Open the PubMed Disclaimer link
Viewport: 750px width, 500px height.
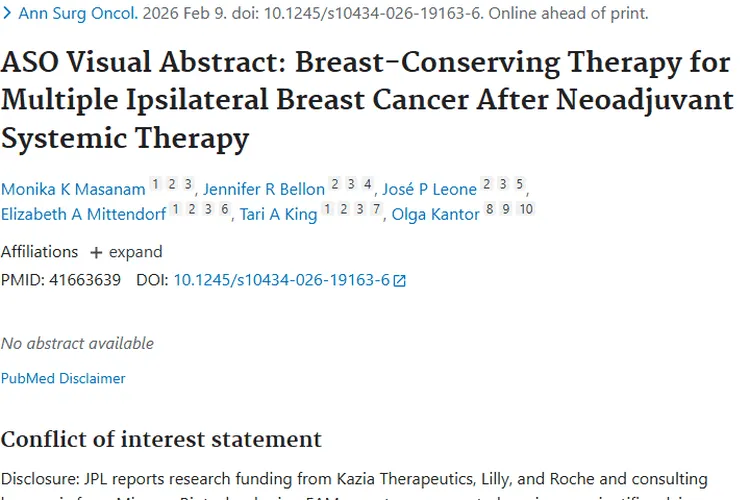(63, 378)
